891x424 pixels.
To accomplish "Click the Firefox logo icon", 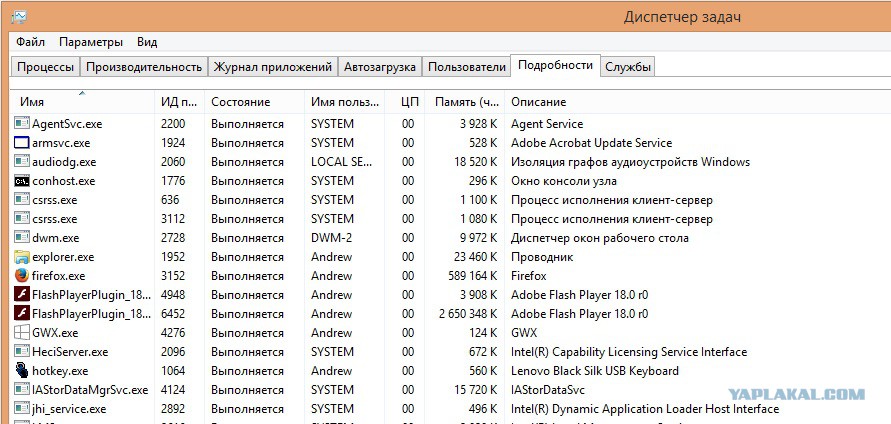I will click(22, 276).
